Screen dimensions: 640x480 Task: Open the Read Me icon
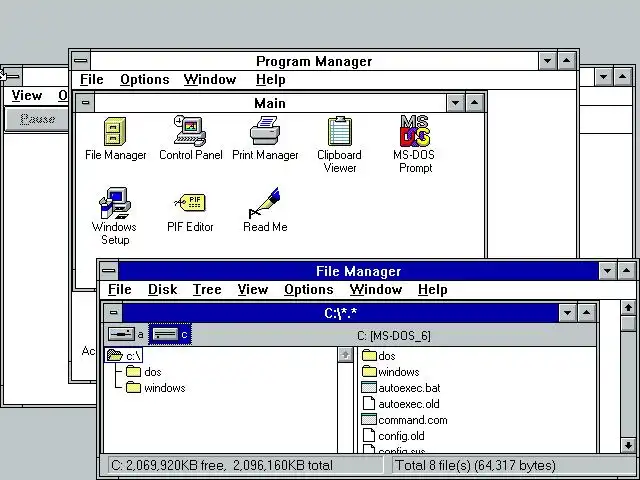[265, 210]
